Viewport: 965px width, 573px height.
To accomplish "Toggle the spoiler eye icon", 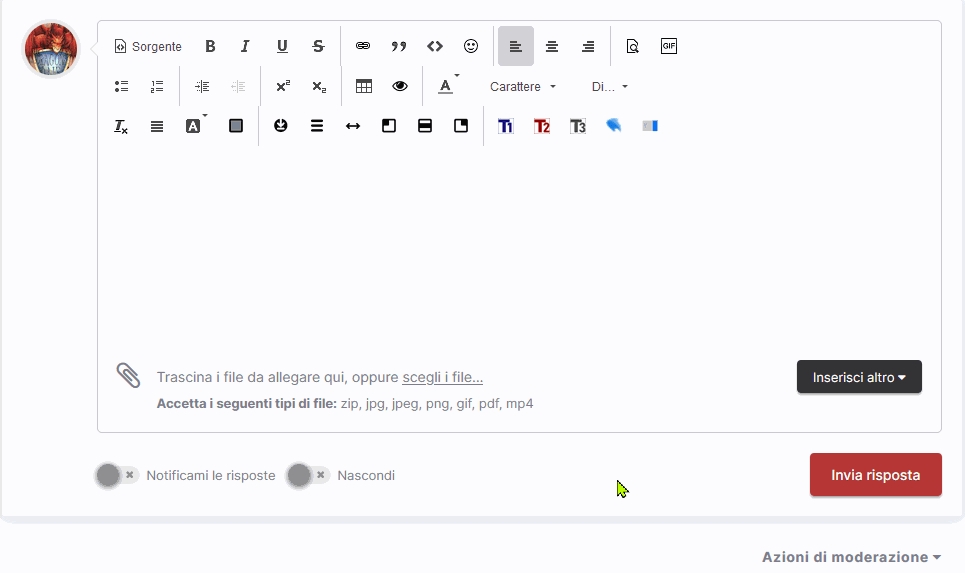I will pyautogui.click(x=400, y=87).
